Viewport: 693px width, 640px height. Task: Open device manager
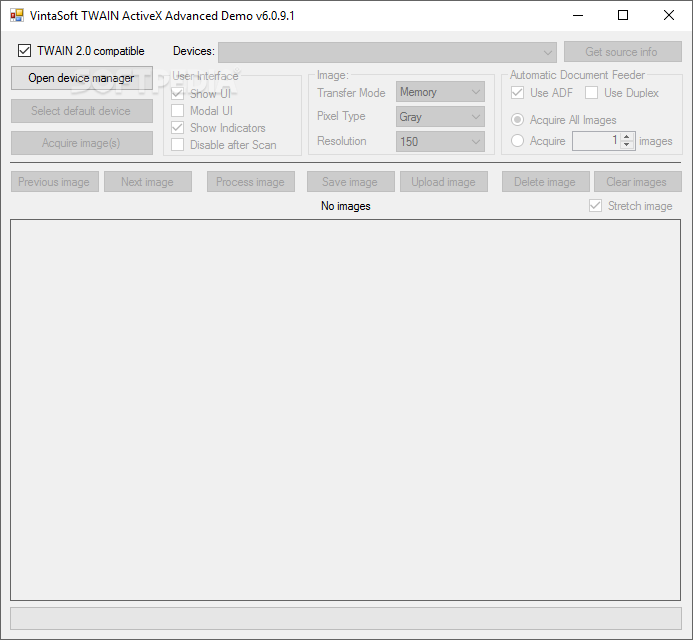click(x=82, y=78)
